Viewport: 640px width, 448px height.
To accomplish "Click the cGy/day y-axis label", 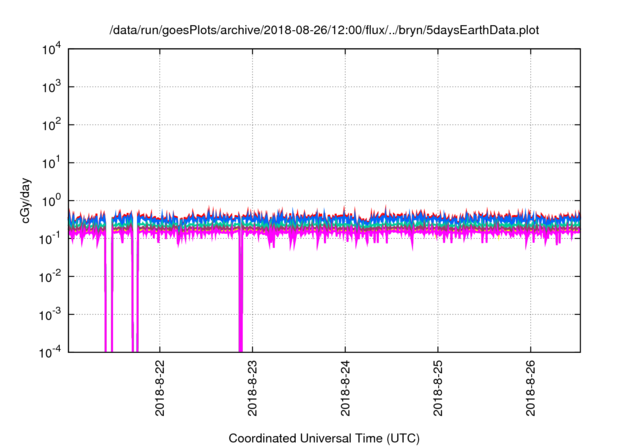I will (26, 200).
